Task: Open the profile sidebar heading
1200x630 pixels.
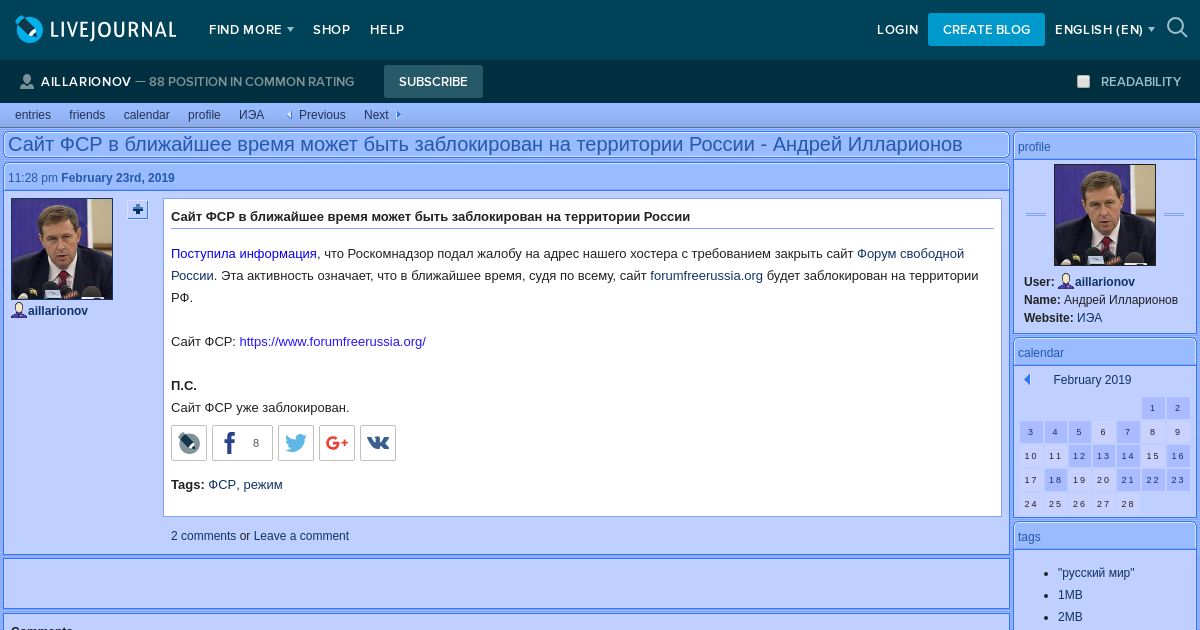Action: point(1034,147)
